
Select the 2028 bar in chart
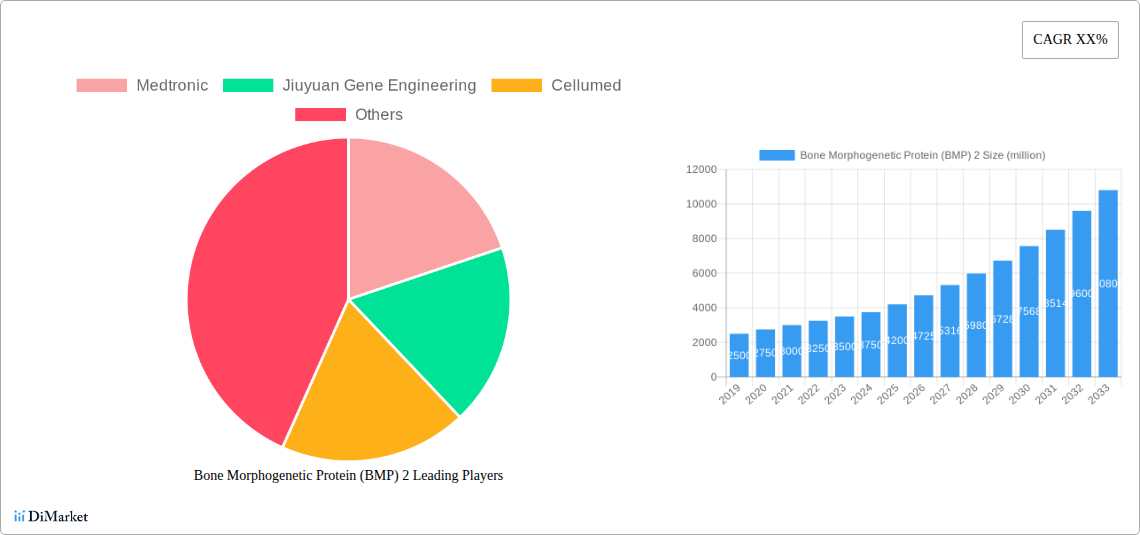(976, 325)
